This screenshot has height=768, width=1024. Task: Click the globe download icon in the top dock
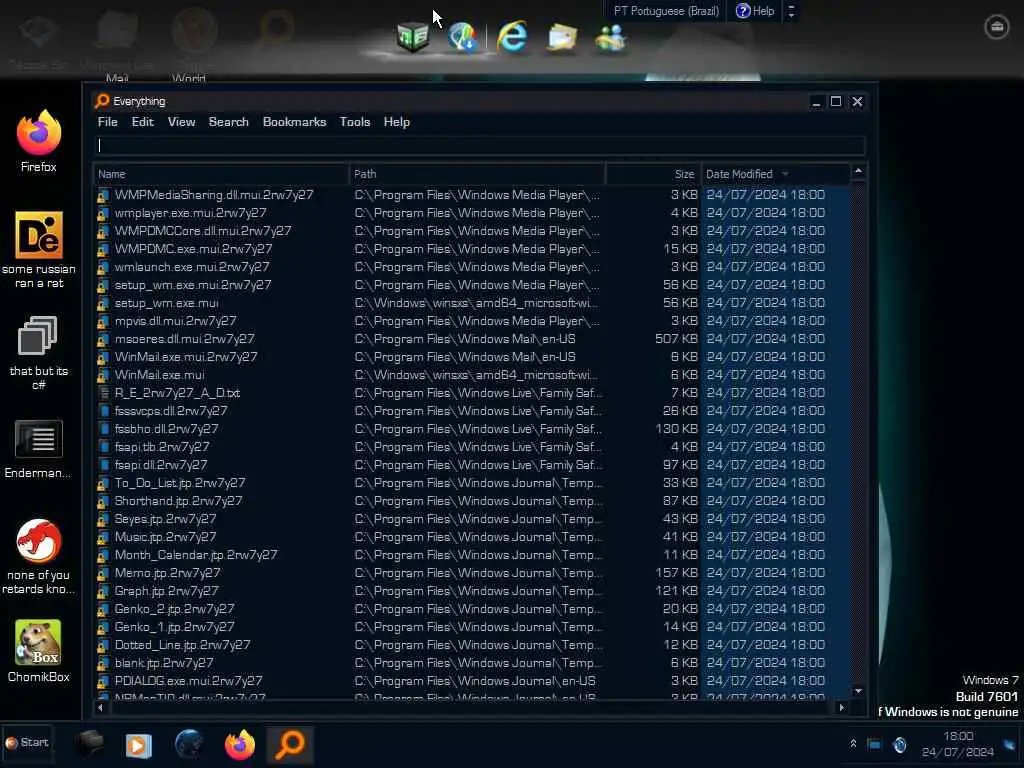[462, 37]
